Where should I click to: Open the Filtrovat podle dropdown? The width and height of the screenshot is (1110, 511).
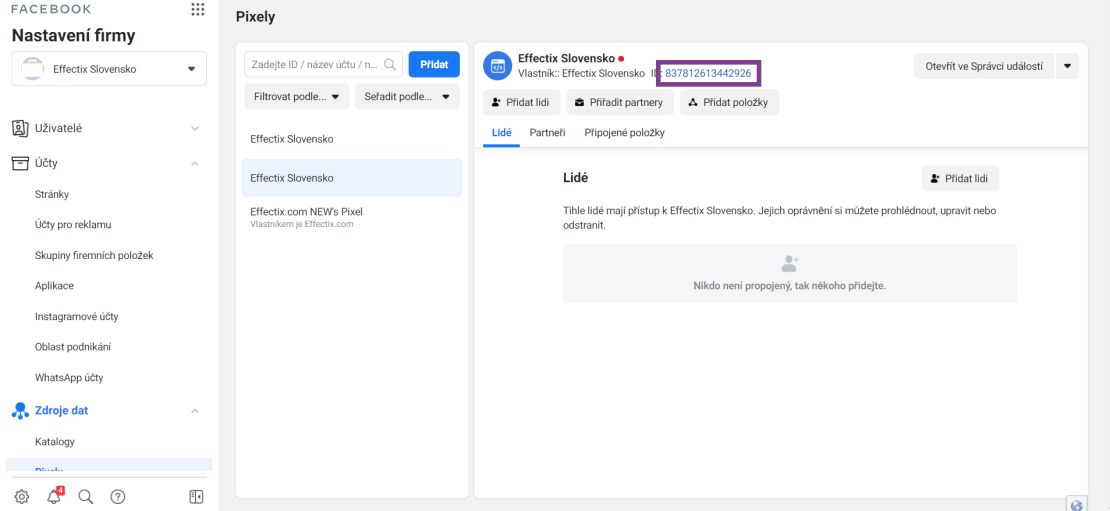coord(297,96)
